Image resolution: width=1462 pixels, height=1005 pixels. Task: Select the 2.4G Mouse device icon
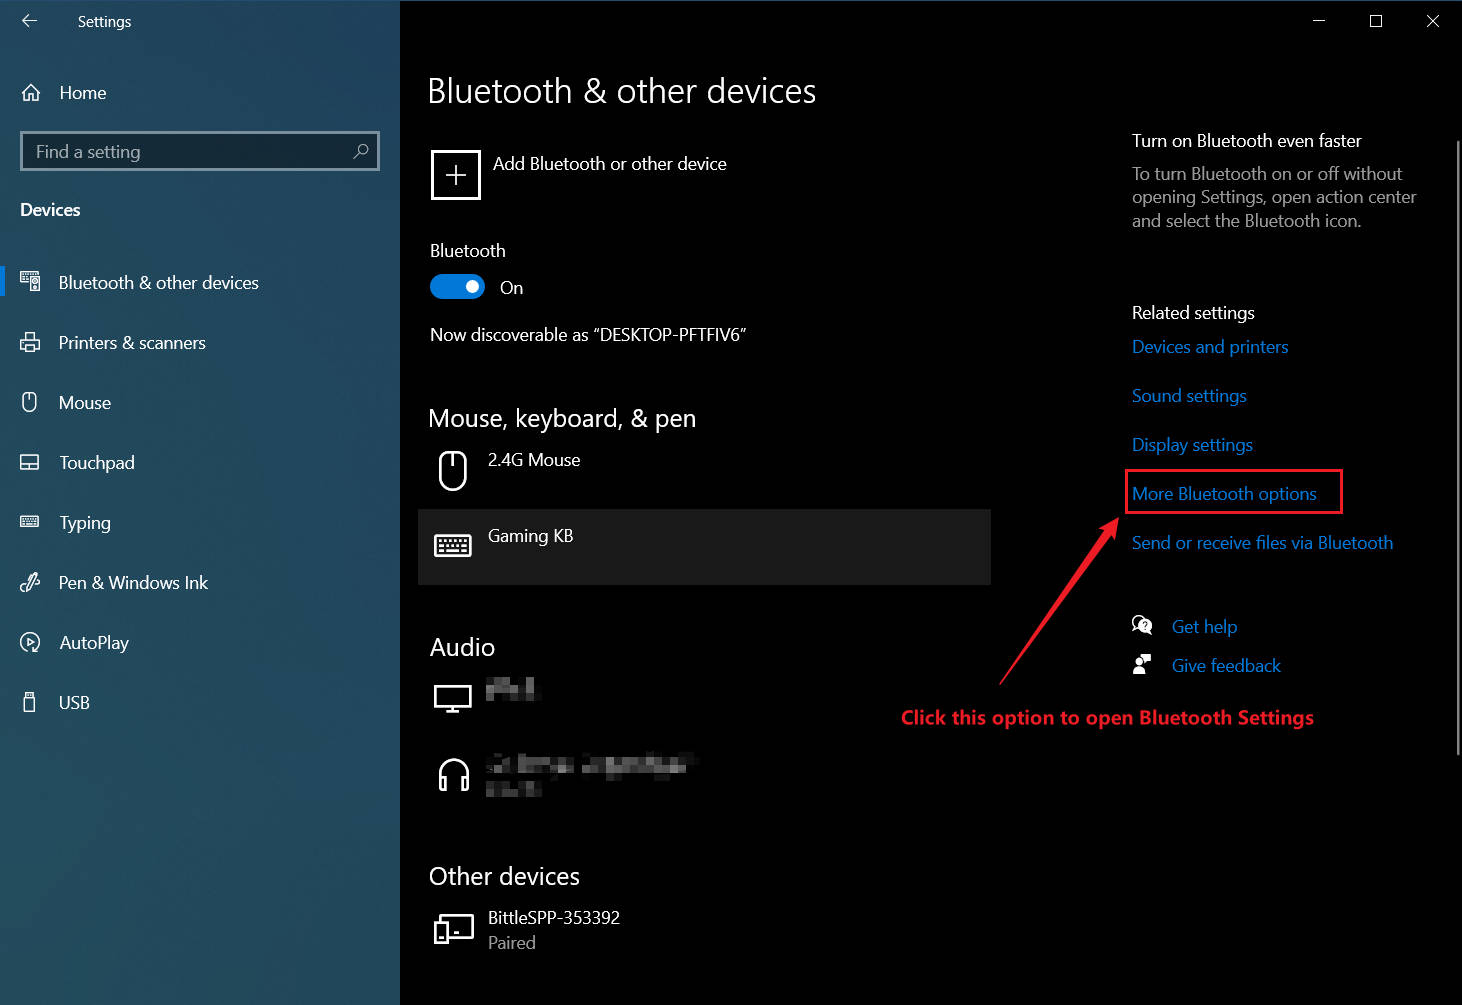[x=453, y=470]
